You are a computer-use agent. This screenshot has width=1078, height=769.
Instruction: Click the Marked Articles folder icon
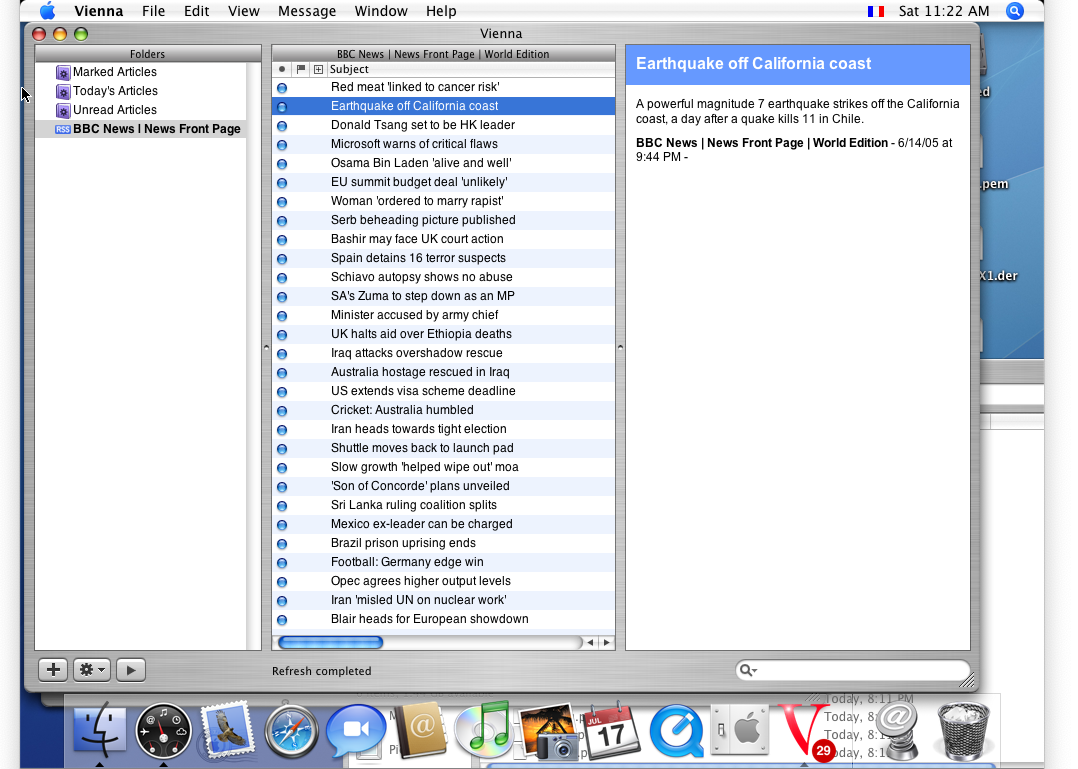63,72
